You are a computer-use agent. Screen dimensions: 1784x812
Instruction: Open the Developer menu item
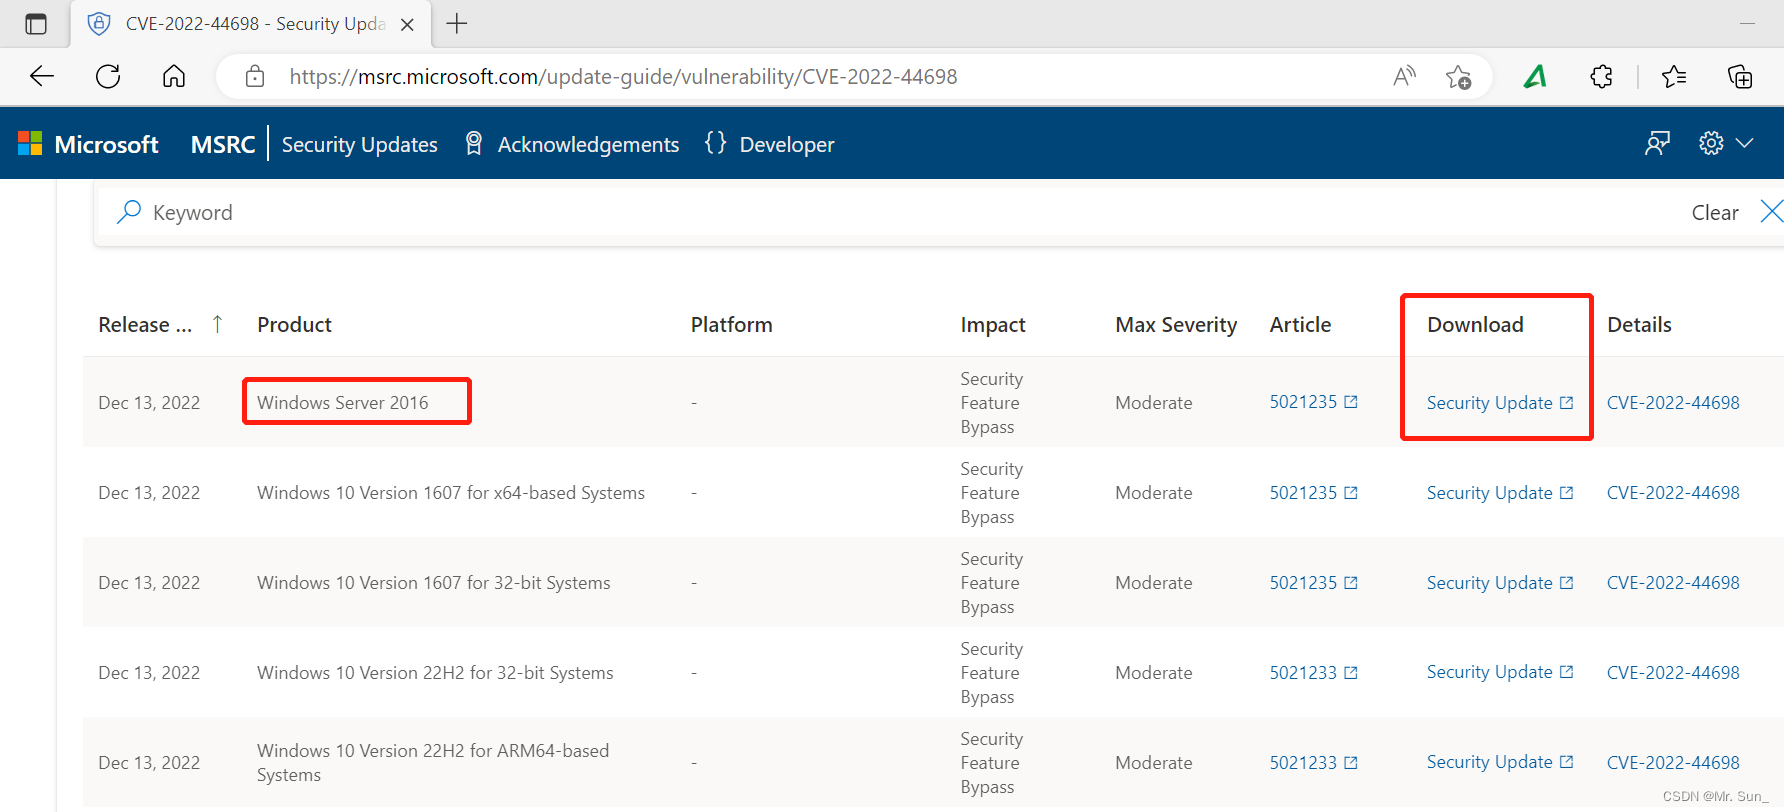769,144
